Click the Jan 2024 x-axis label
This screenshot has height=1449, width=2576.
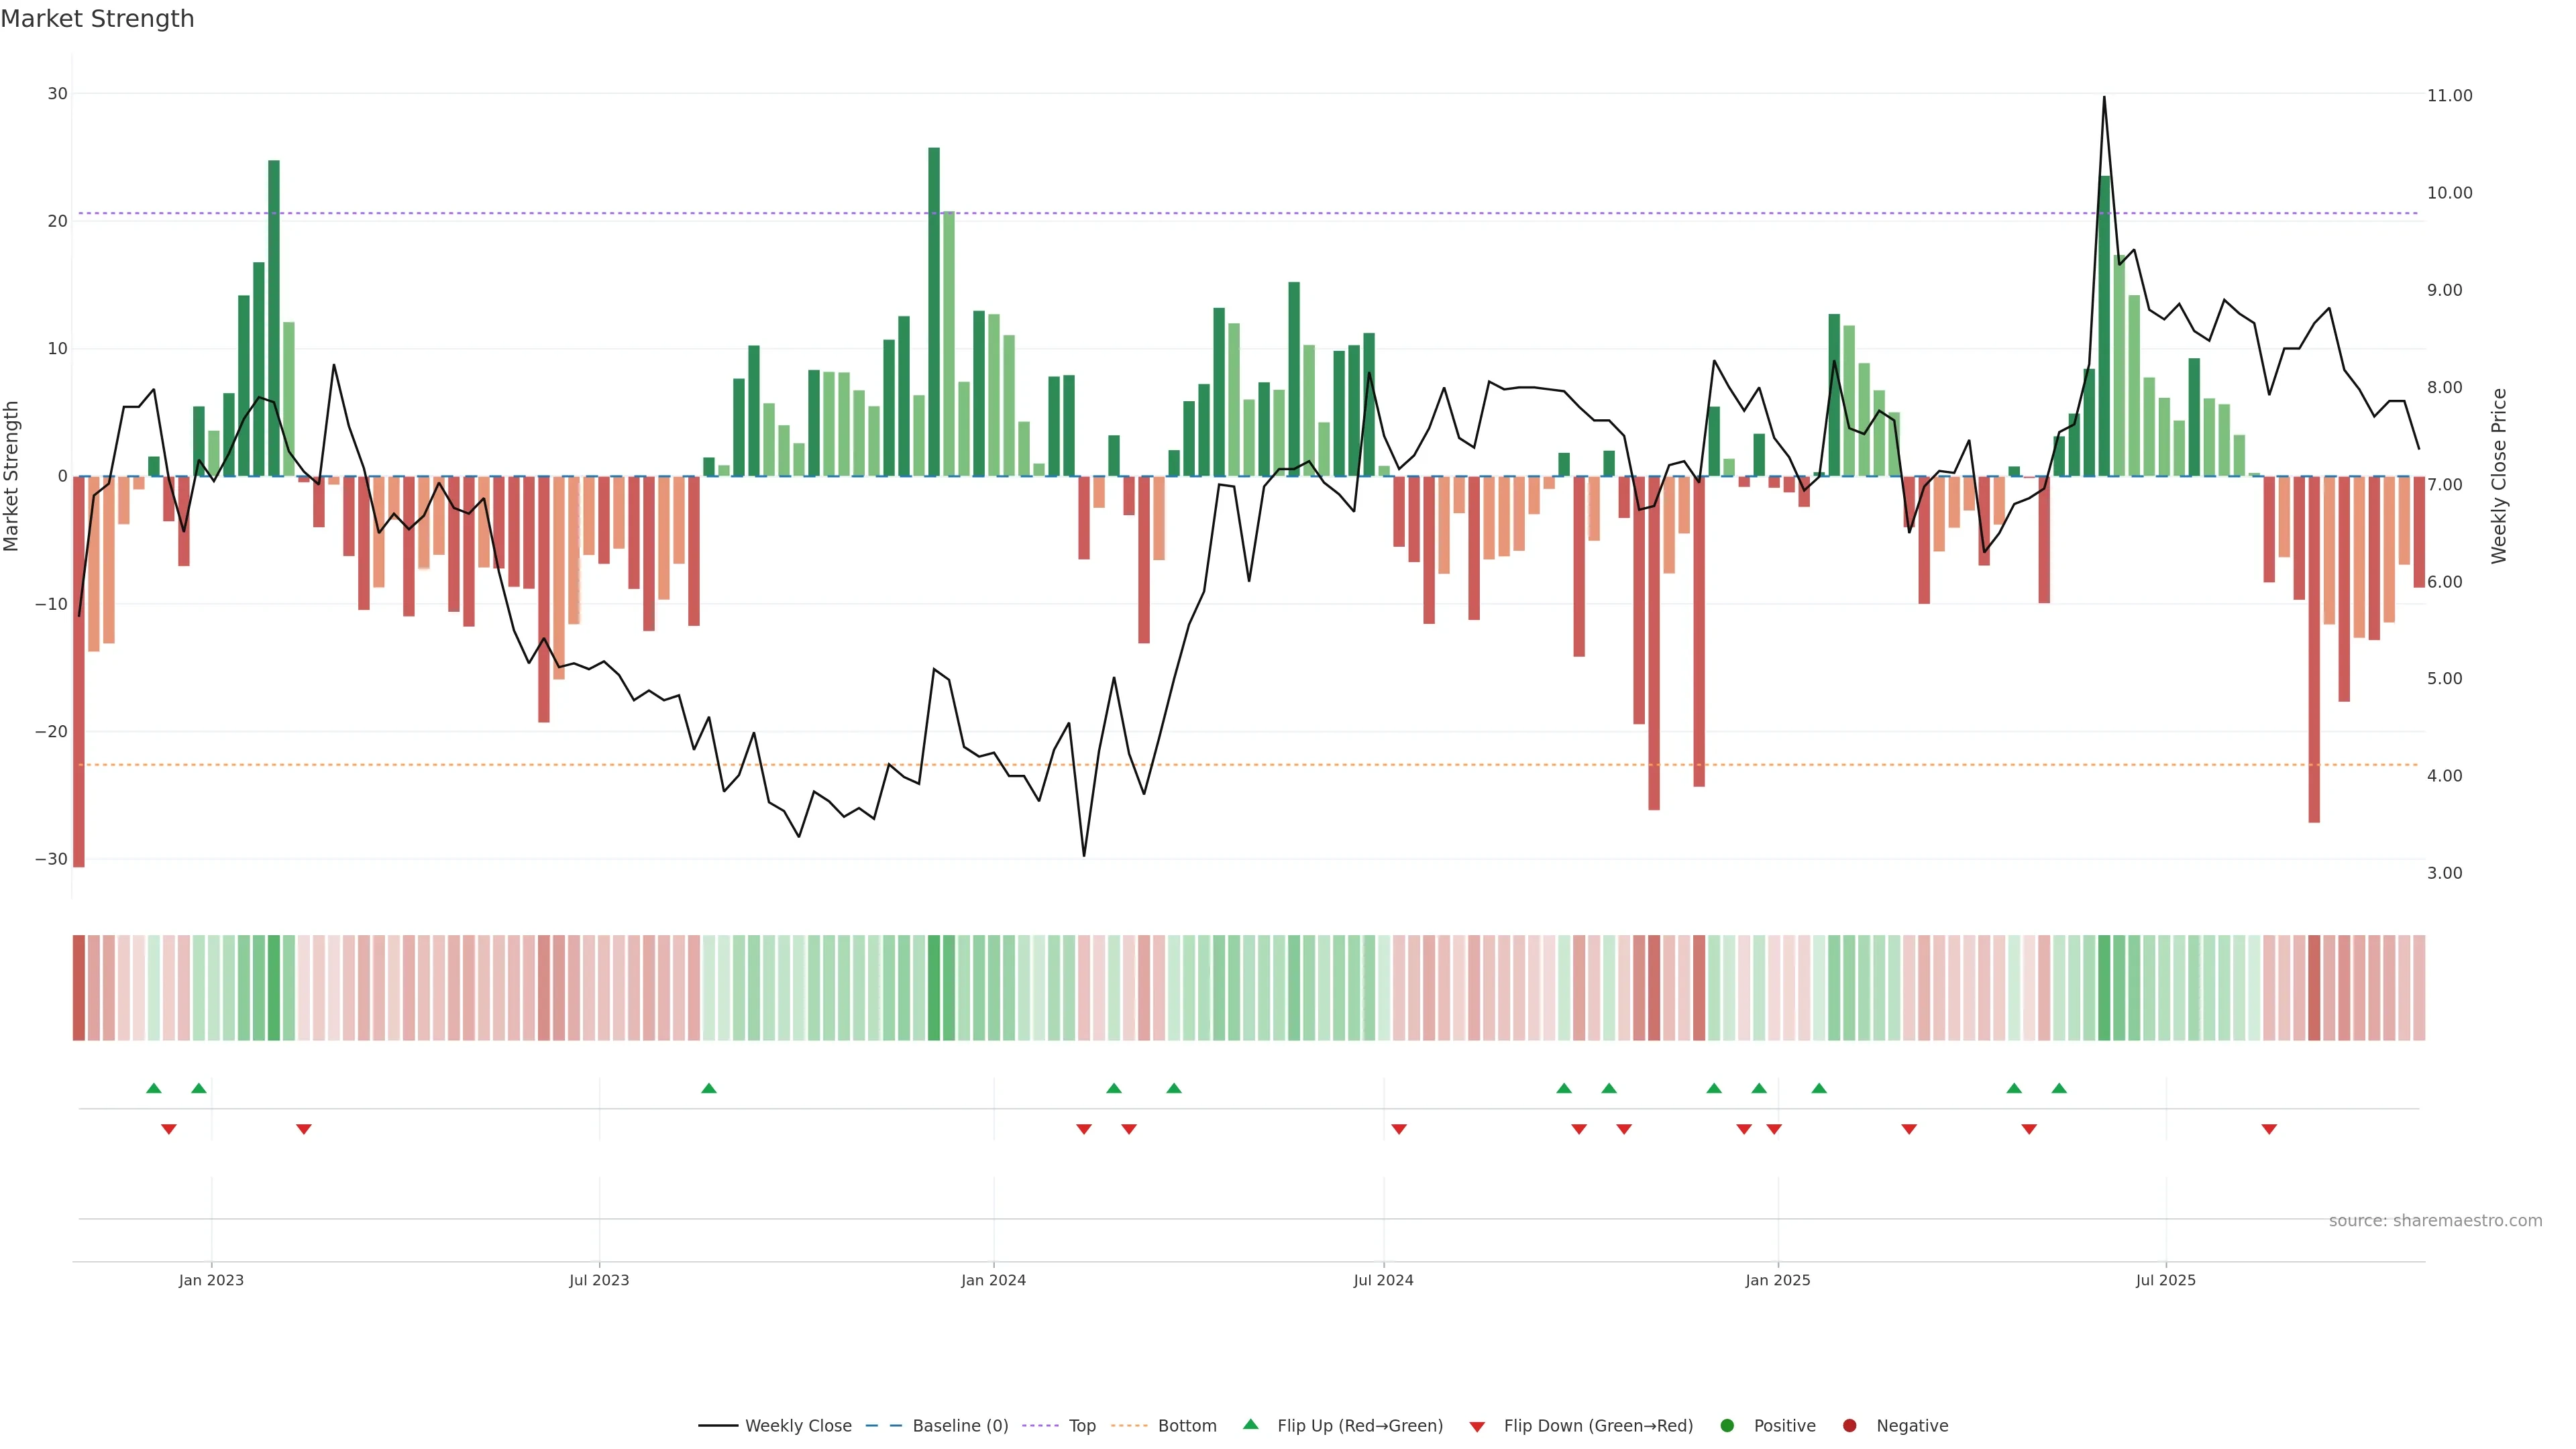[x=993, y=1280]
